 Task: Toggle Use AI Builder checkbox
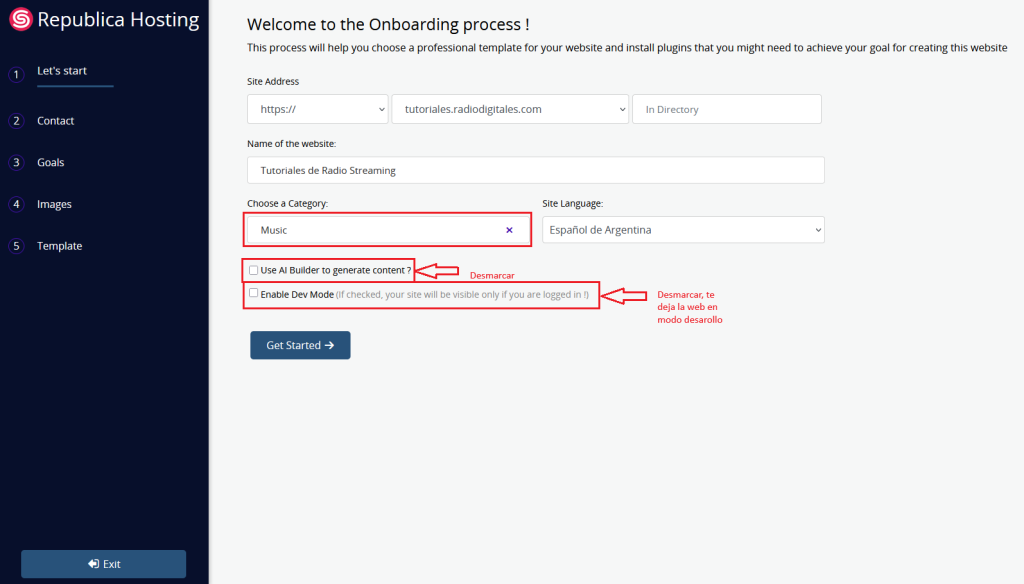coord(254,270)
